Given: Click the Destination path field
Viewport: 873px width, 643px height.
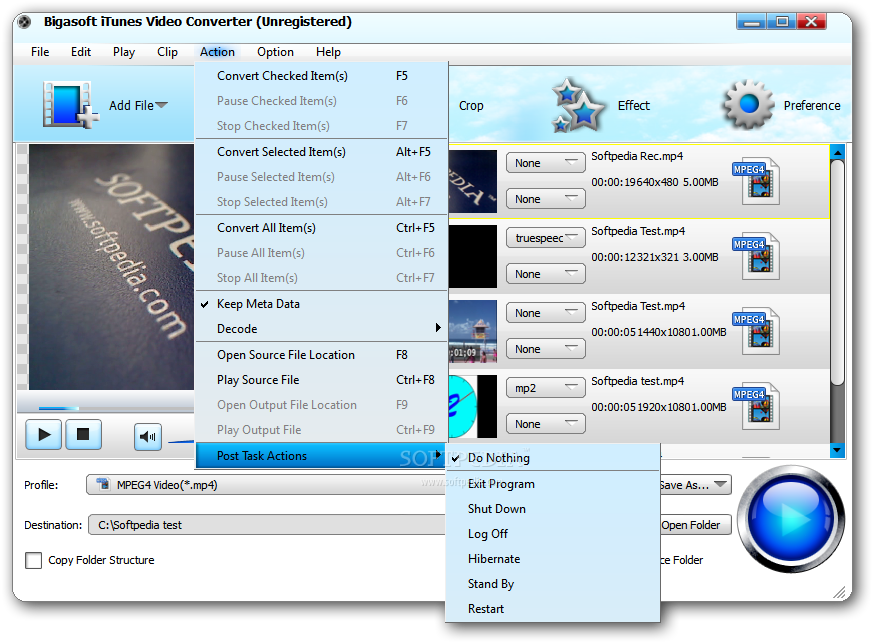Looking at the screenshot, I should coord(267,525).
